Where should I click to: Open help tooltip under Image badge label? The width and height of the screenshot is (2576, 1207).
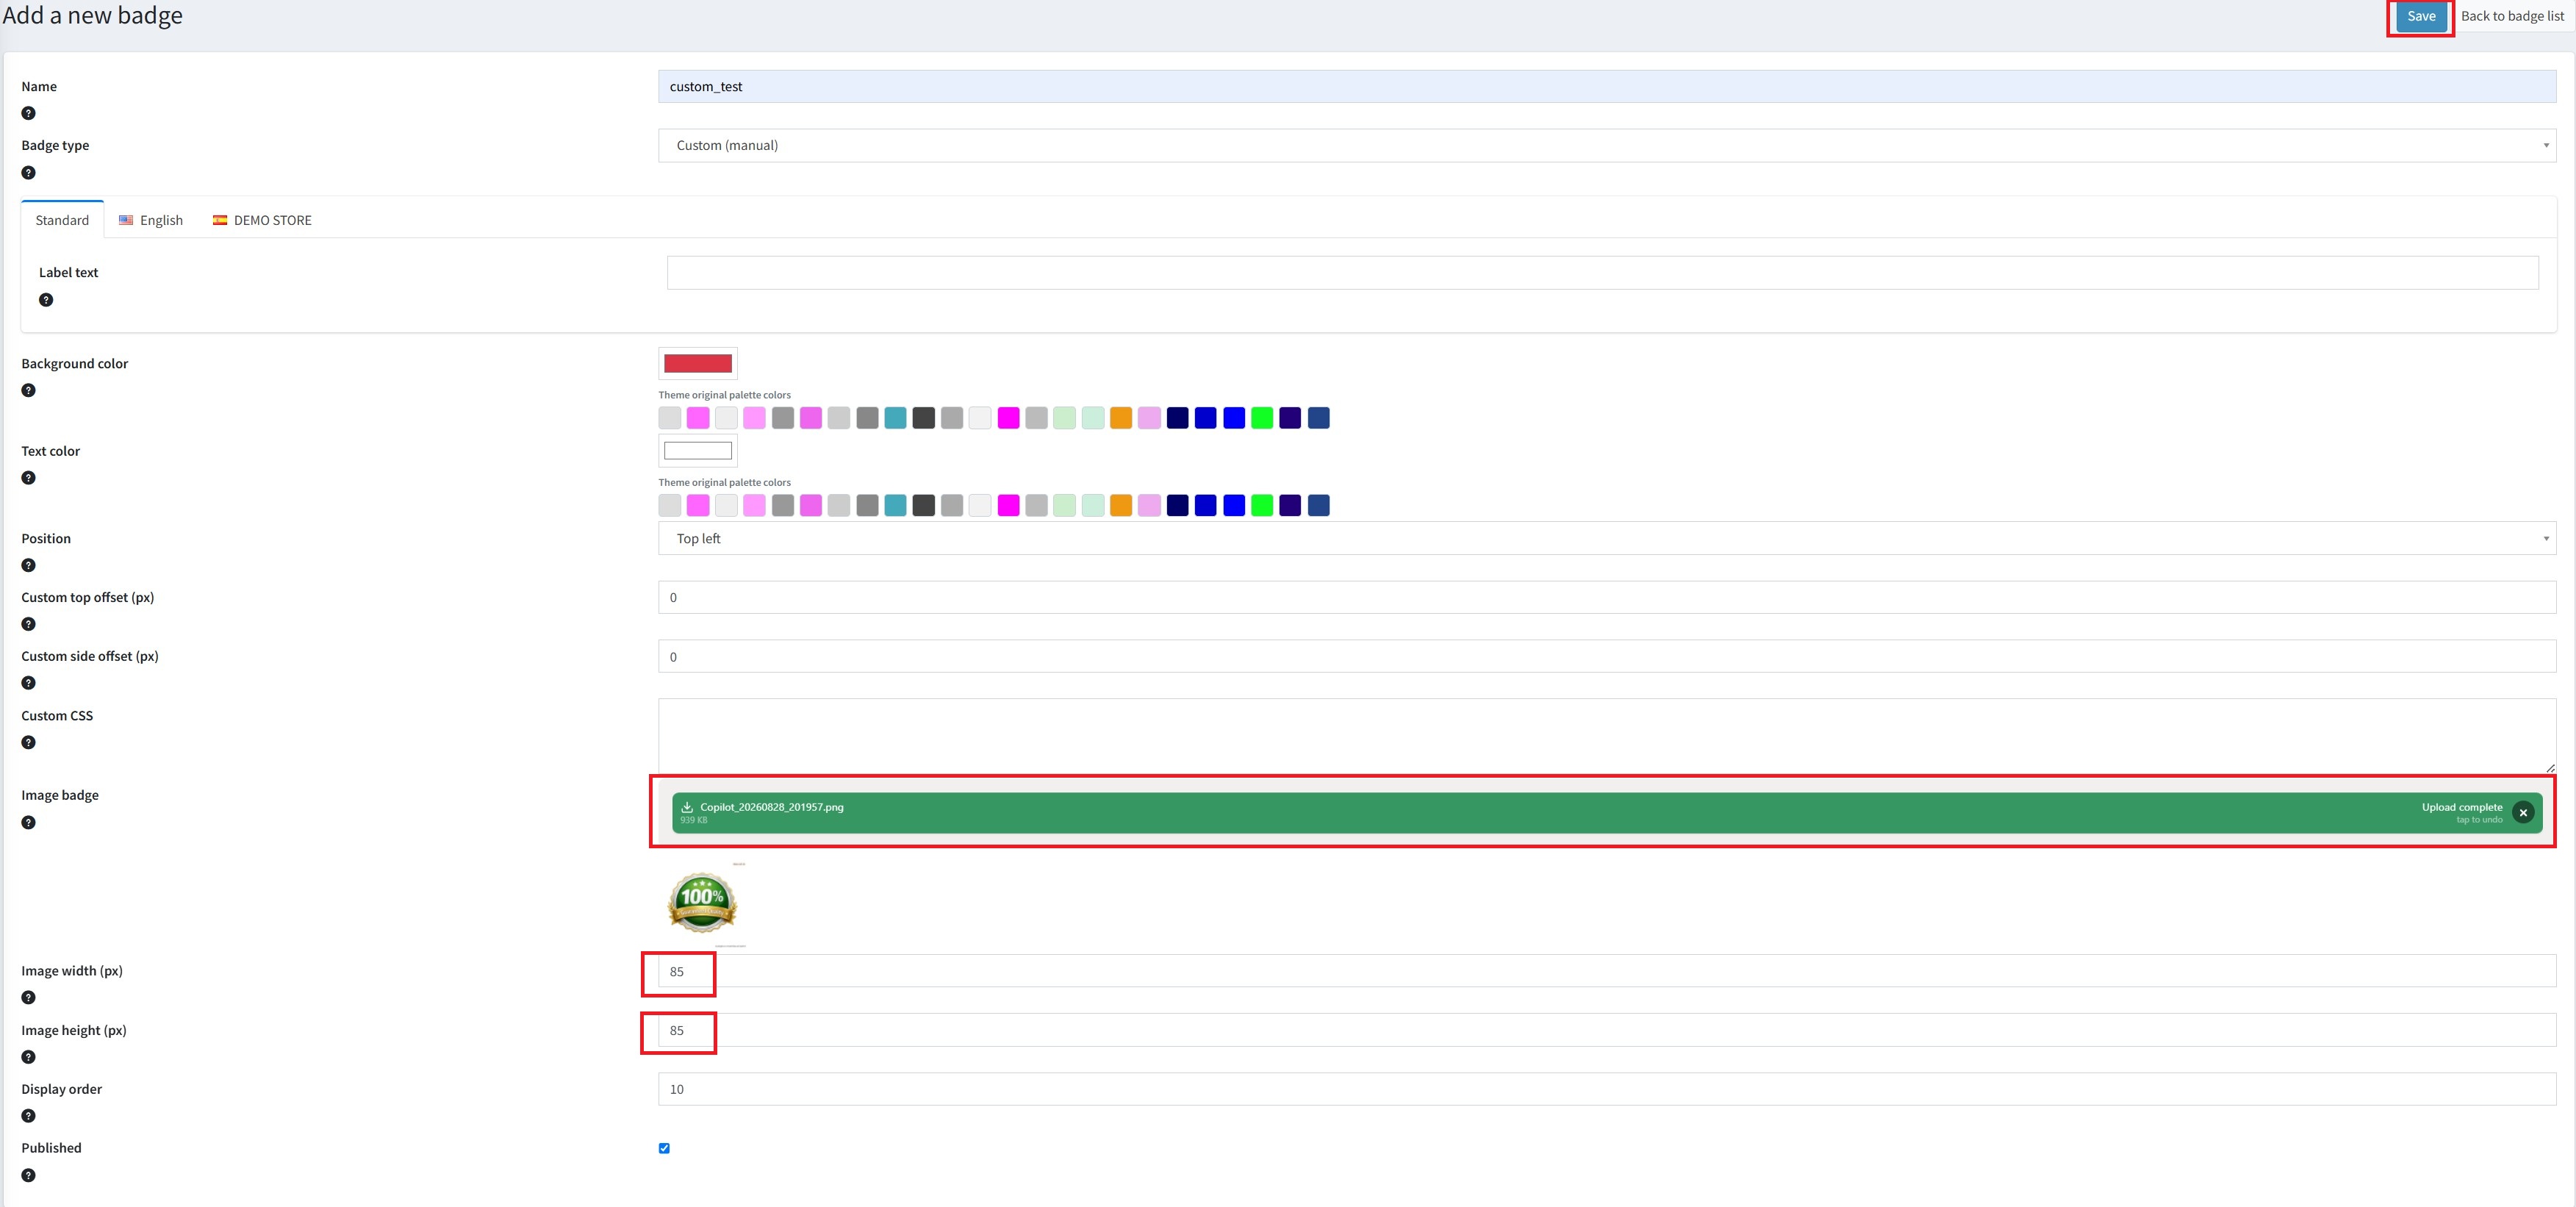[28, 822]
